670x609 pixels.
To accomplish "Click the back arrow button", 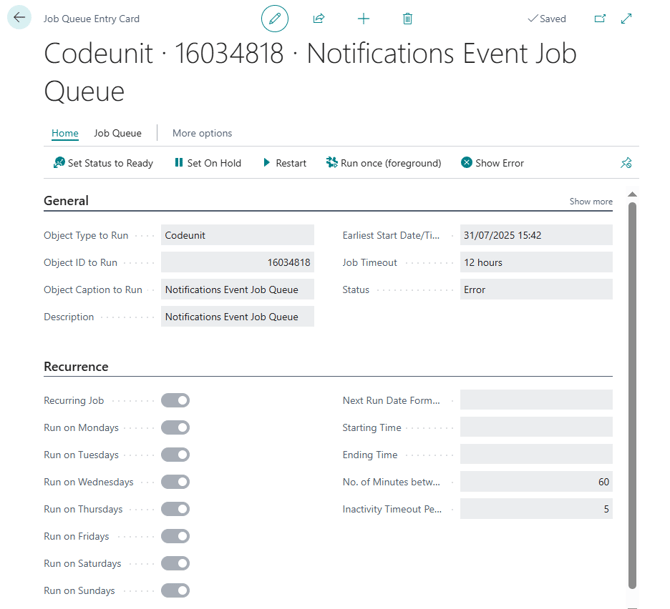I will (x=19, y=18).
